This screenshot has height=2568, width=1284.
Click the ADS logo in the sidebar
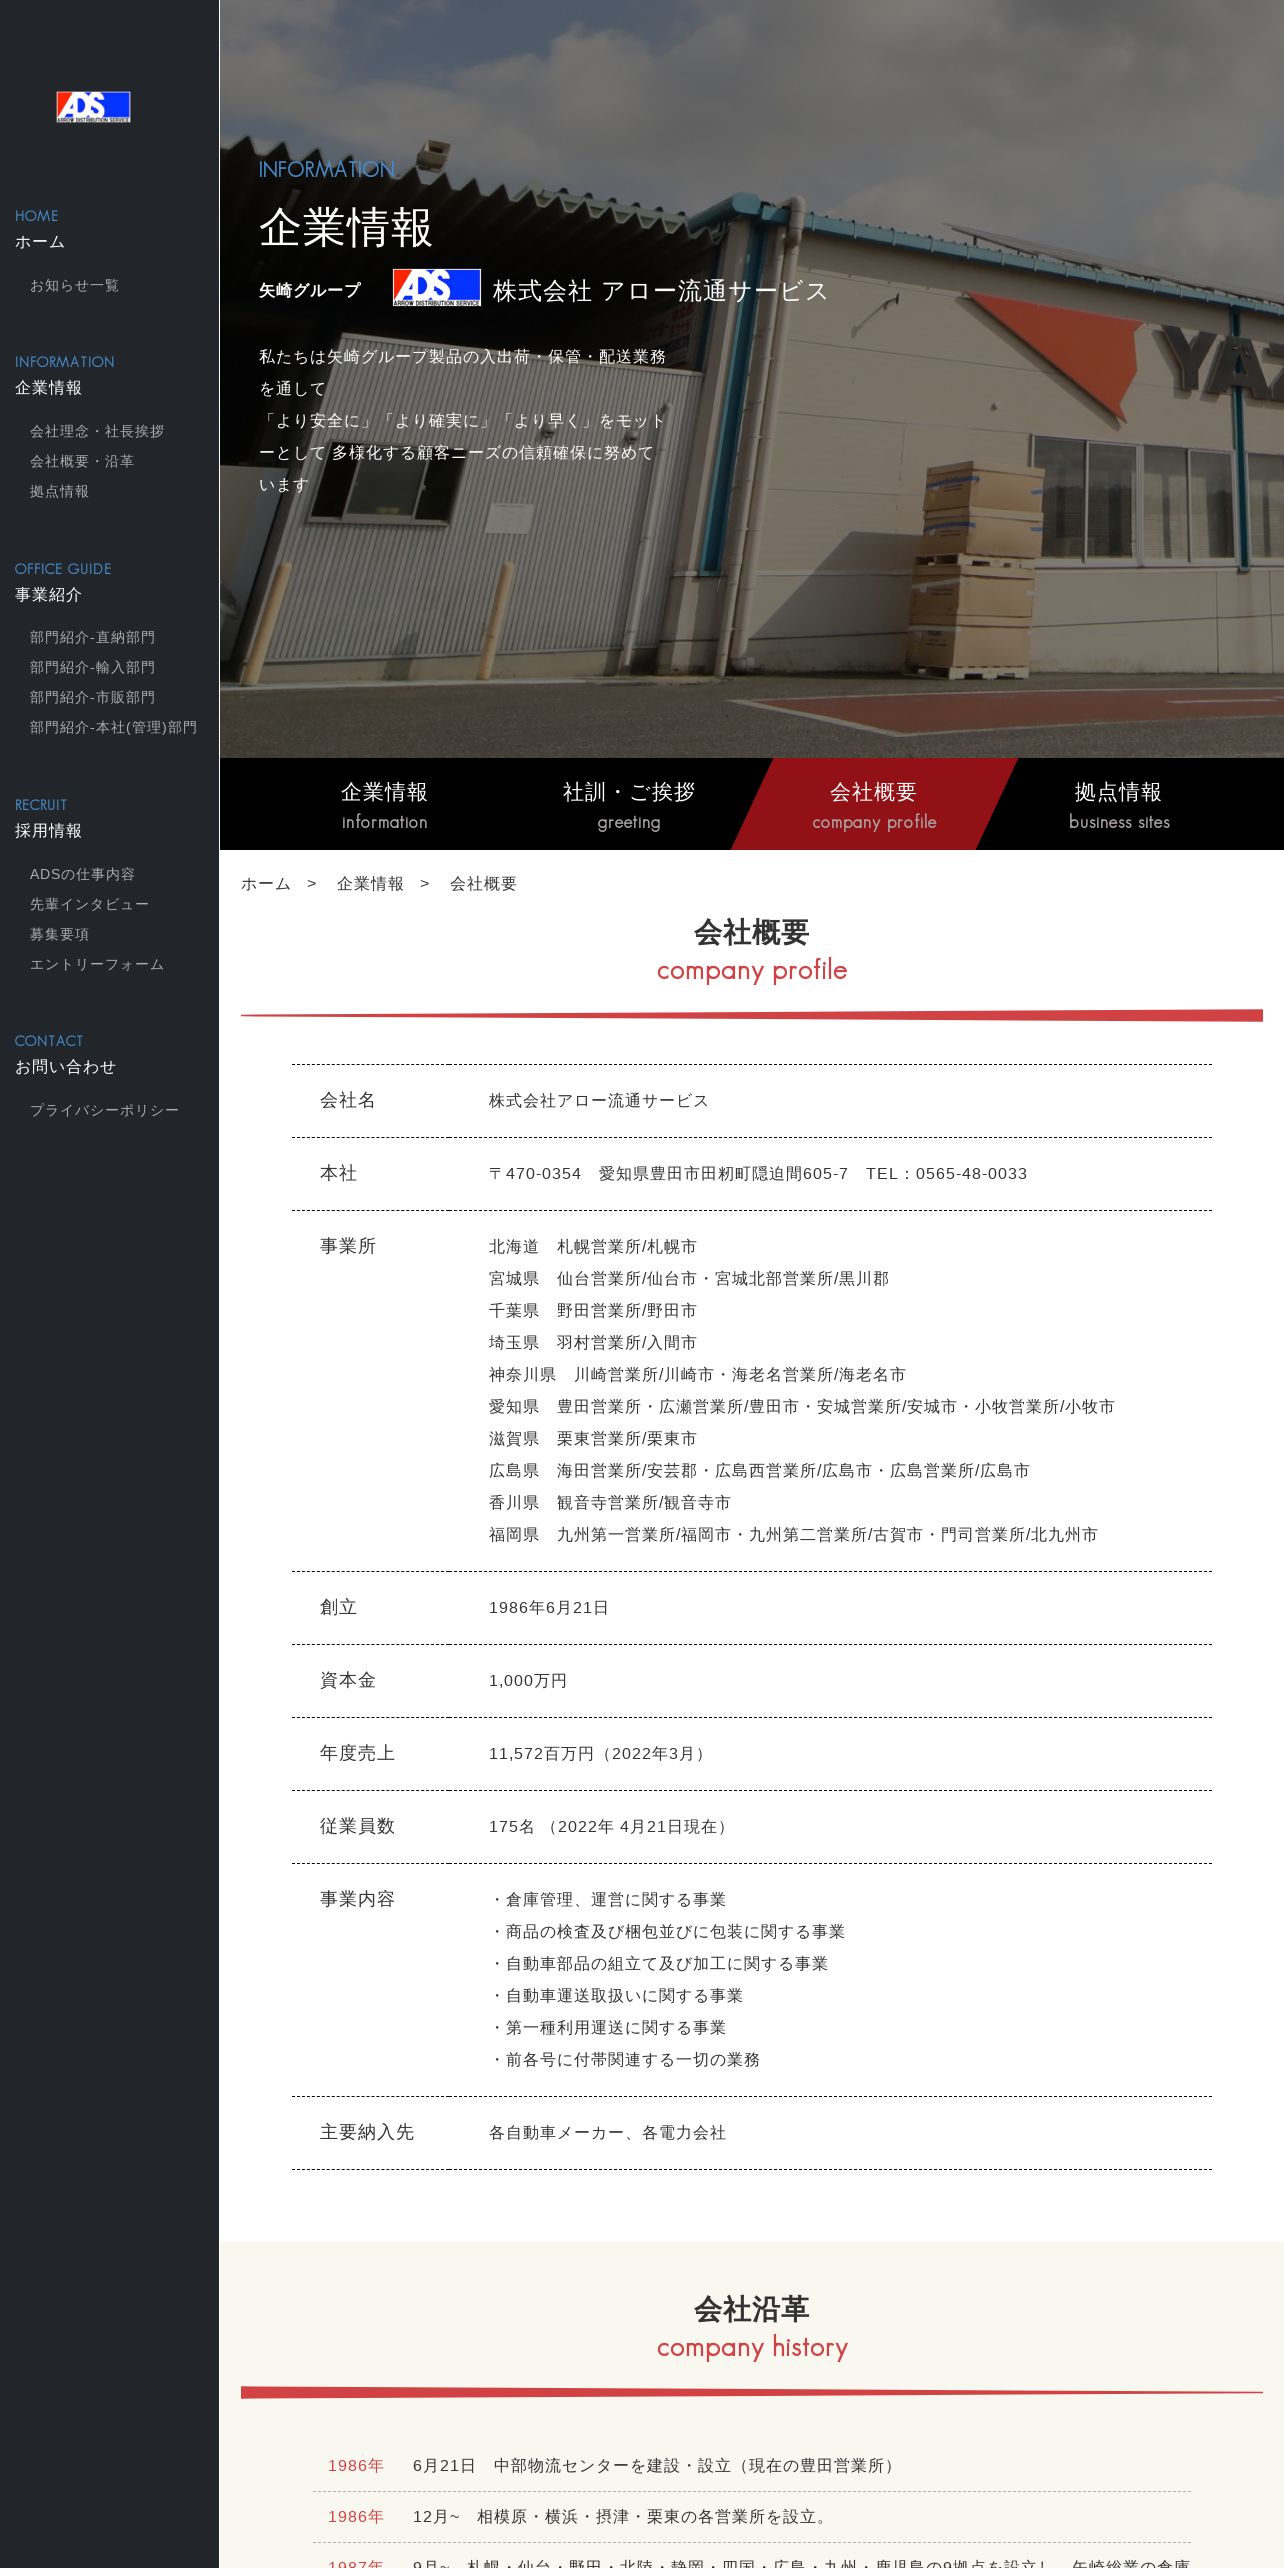(x=93, y=107)
